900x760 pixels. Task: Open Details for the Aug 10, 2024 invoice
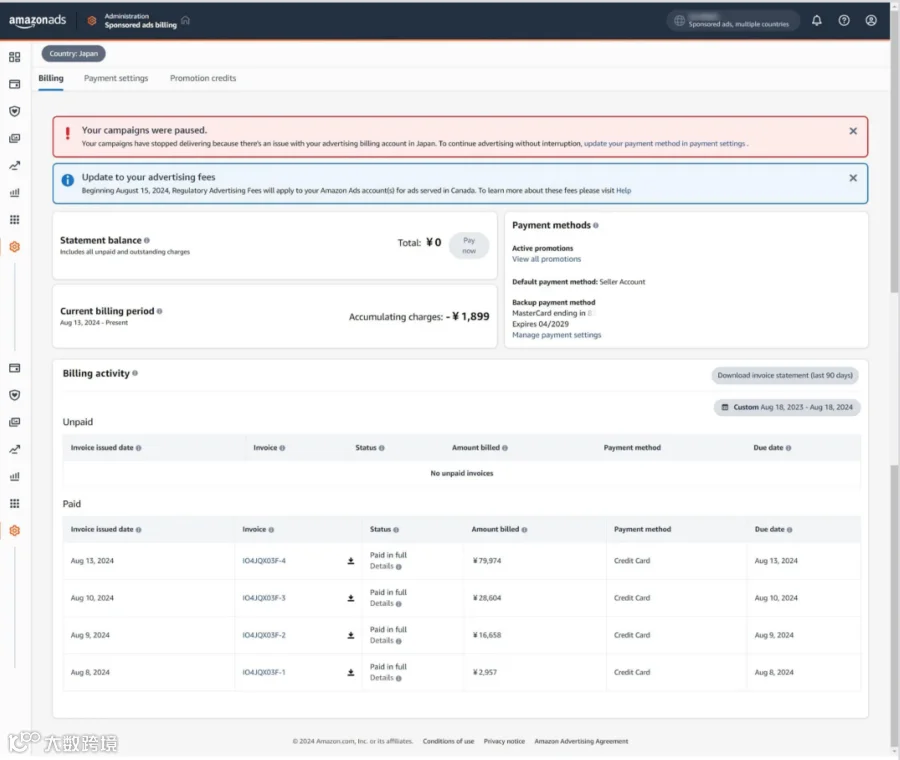pos(382,604)
